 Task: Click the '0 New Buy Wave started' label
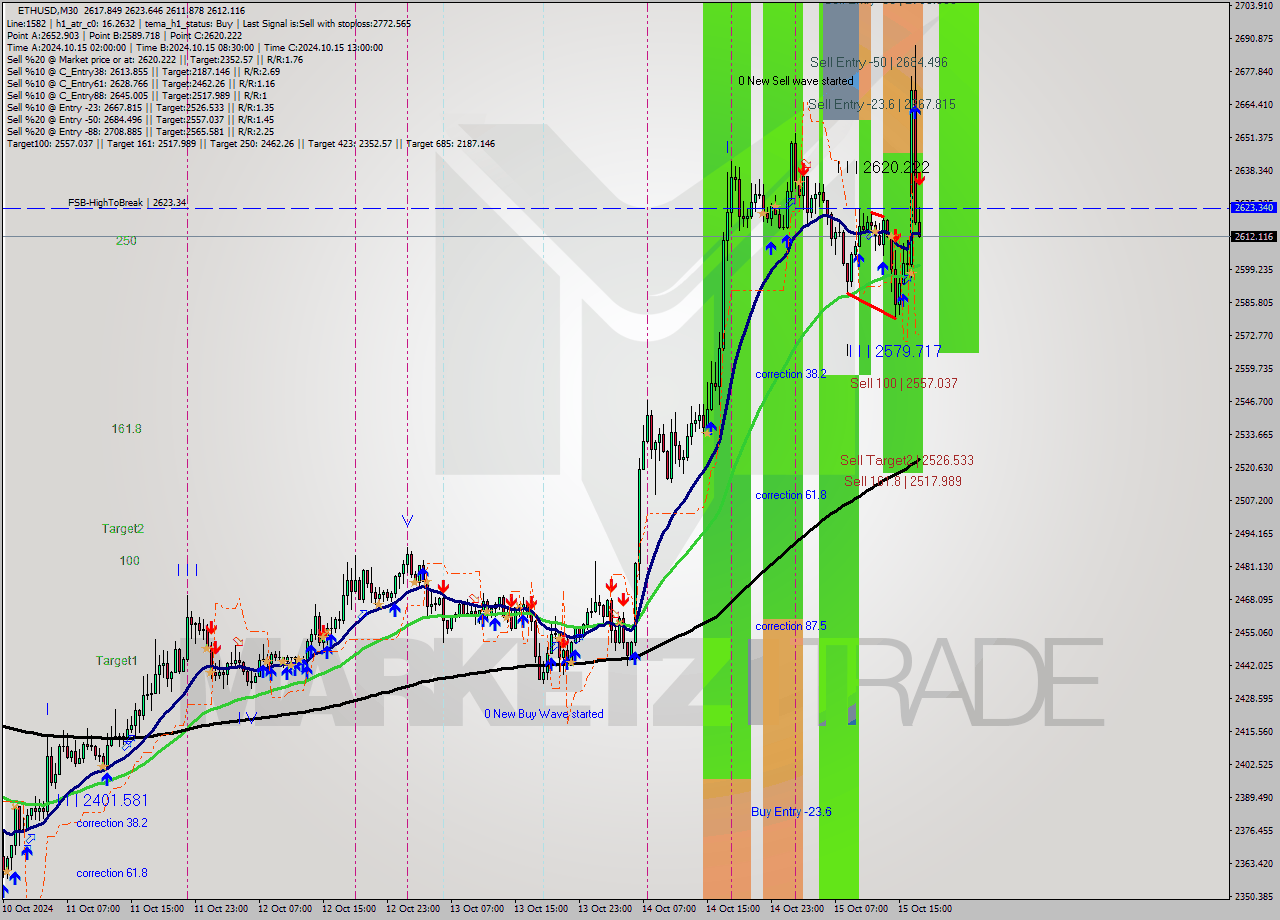click(x=544, y=714)
